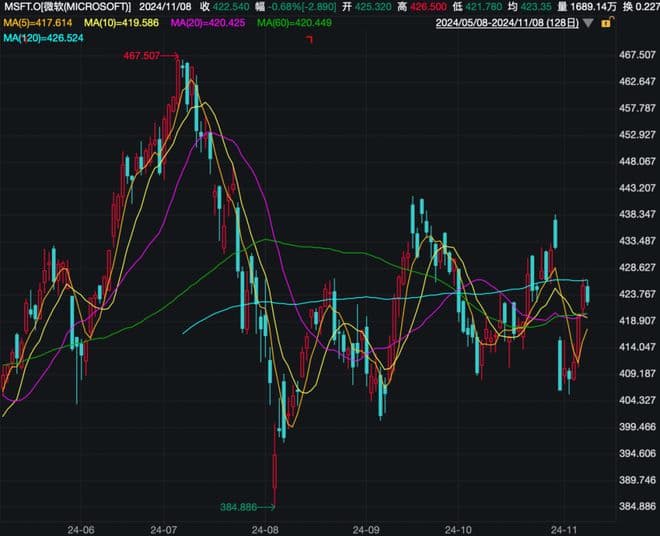This screenshot has height=536, width=660.
Task: Click the 384.886 low price marker
Action: click(240, 507)
